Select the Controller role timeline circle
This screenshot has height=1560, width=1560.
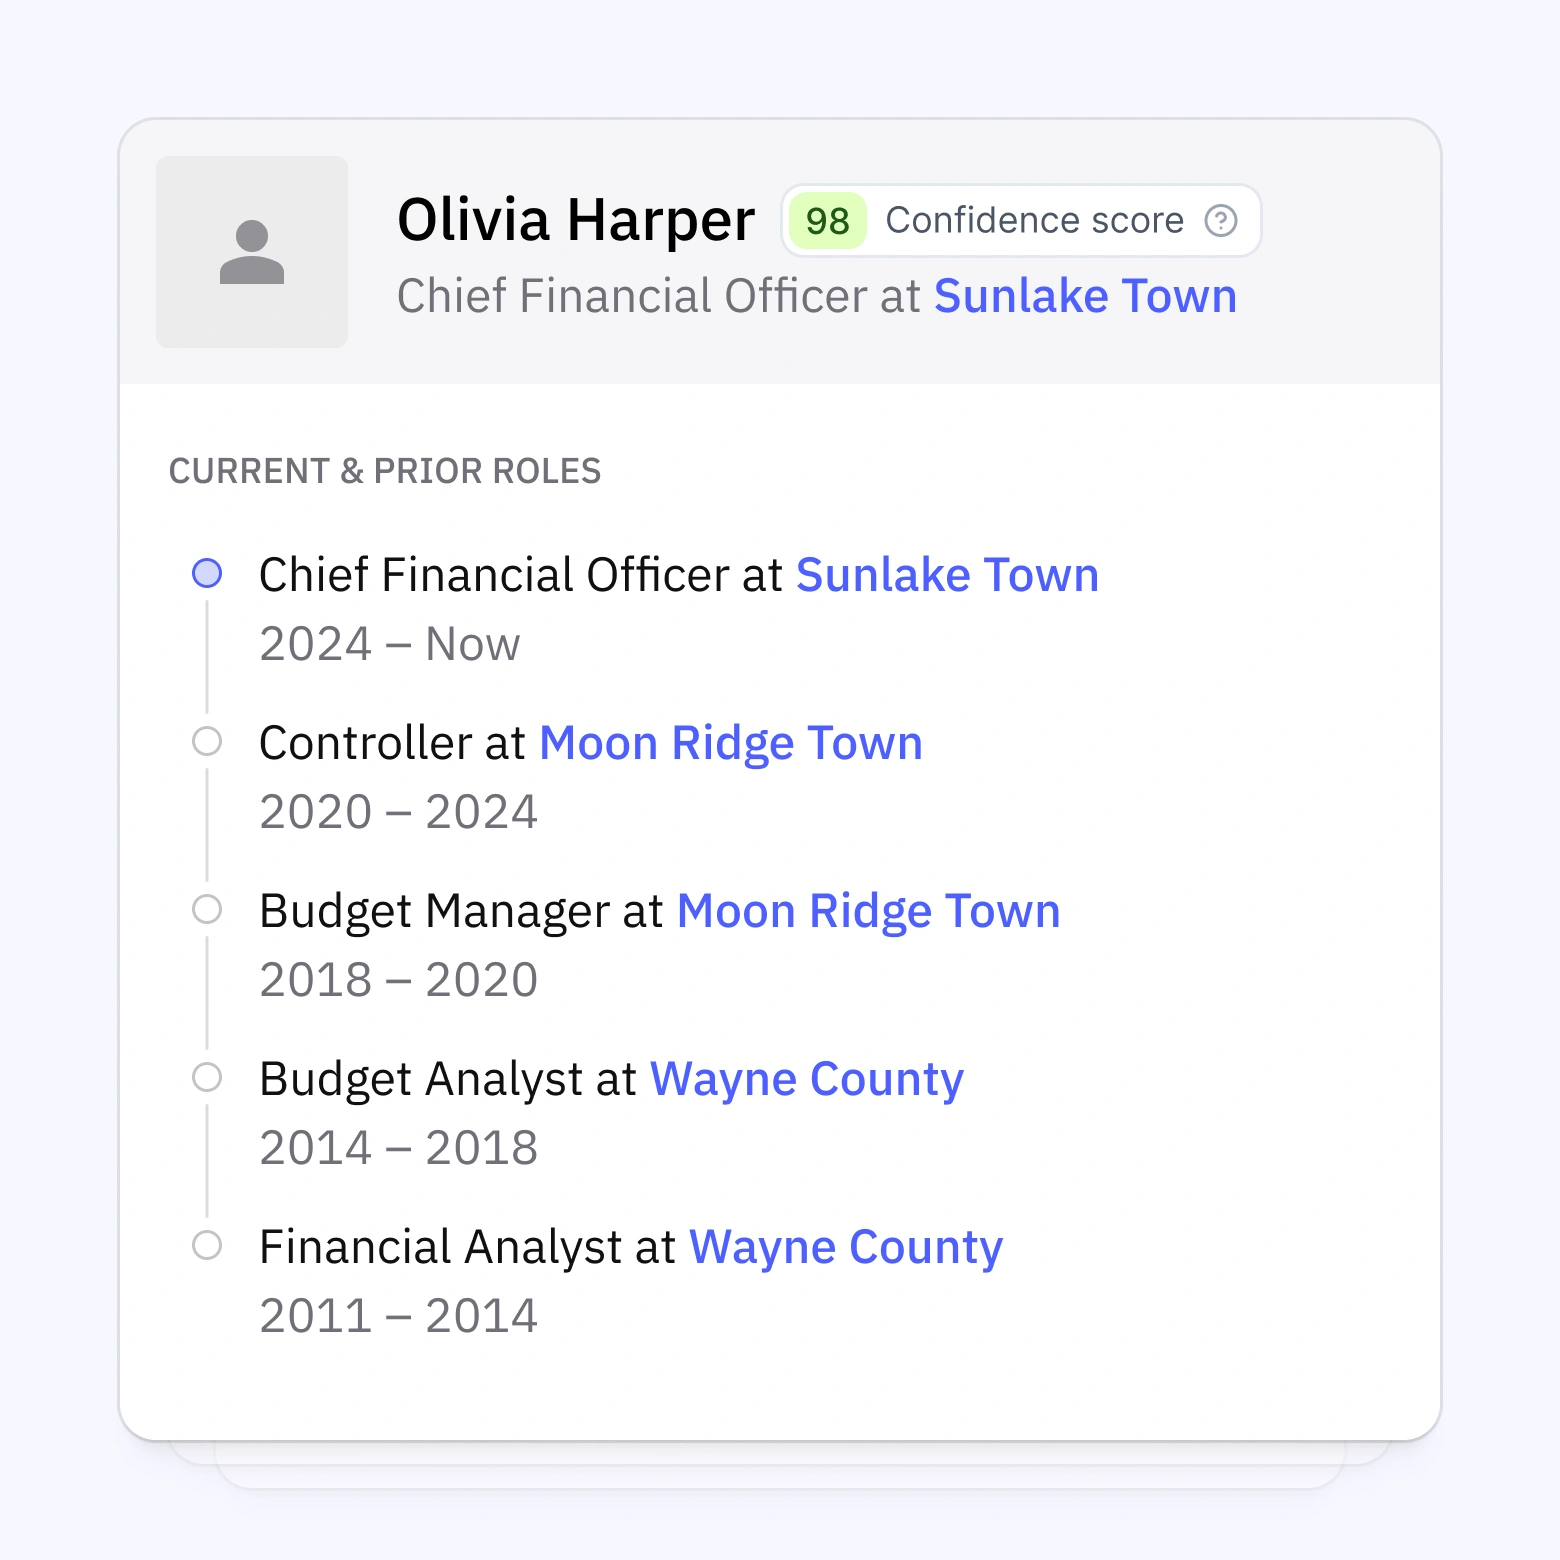pos(206,741)
